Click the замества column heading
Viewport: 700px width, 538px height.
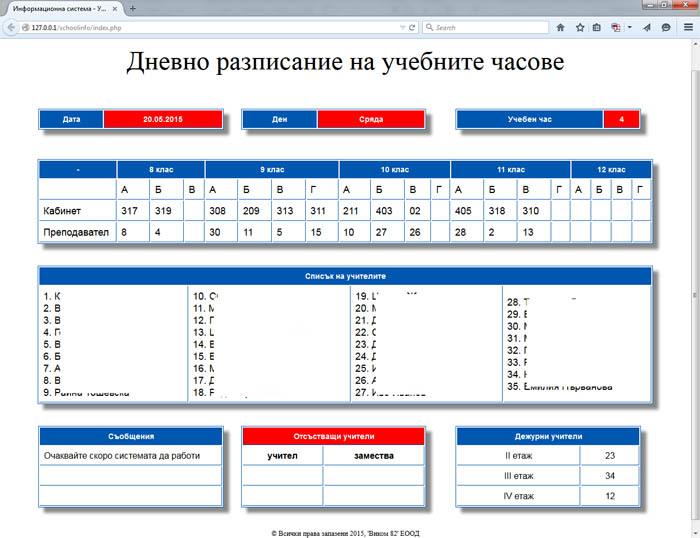(374, 456)
